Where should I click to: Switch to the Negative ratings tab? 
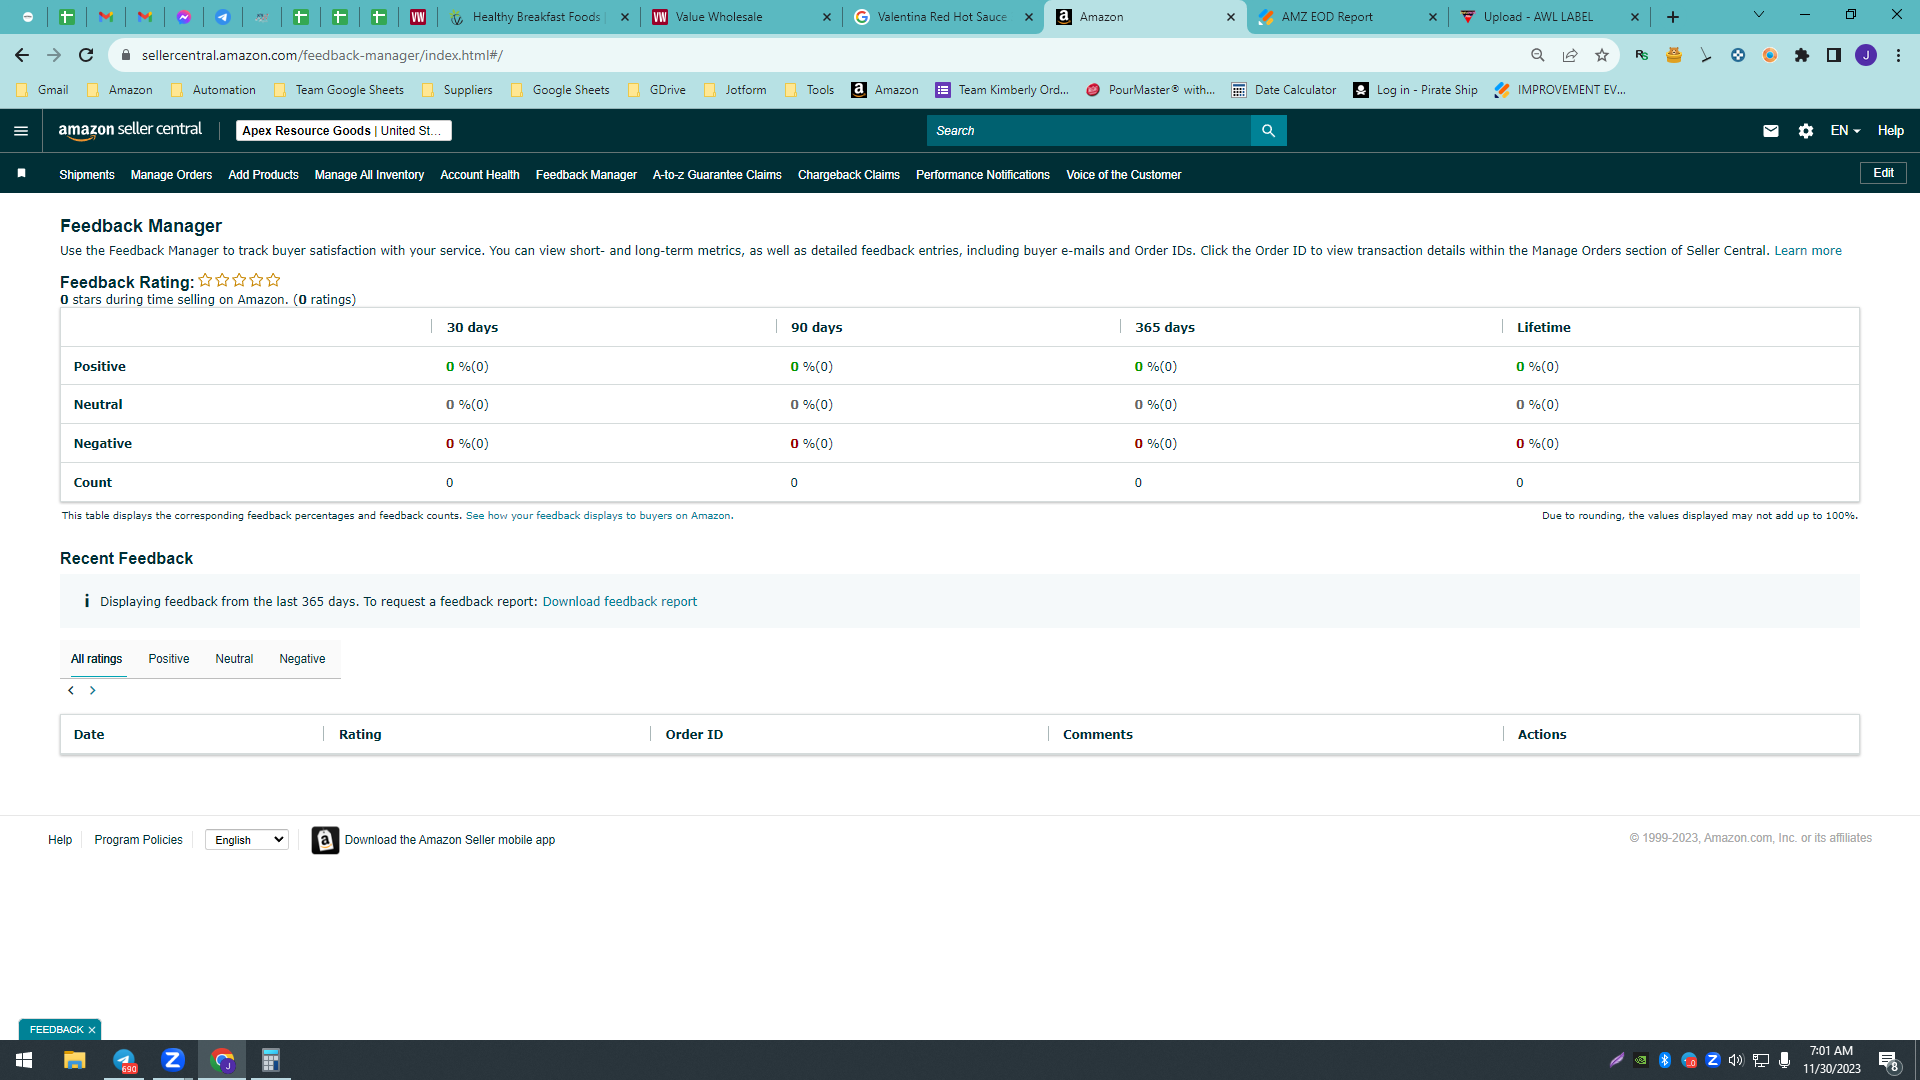[302, 659]
